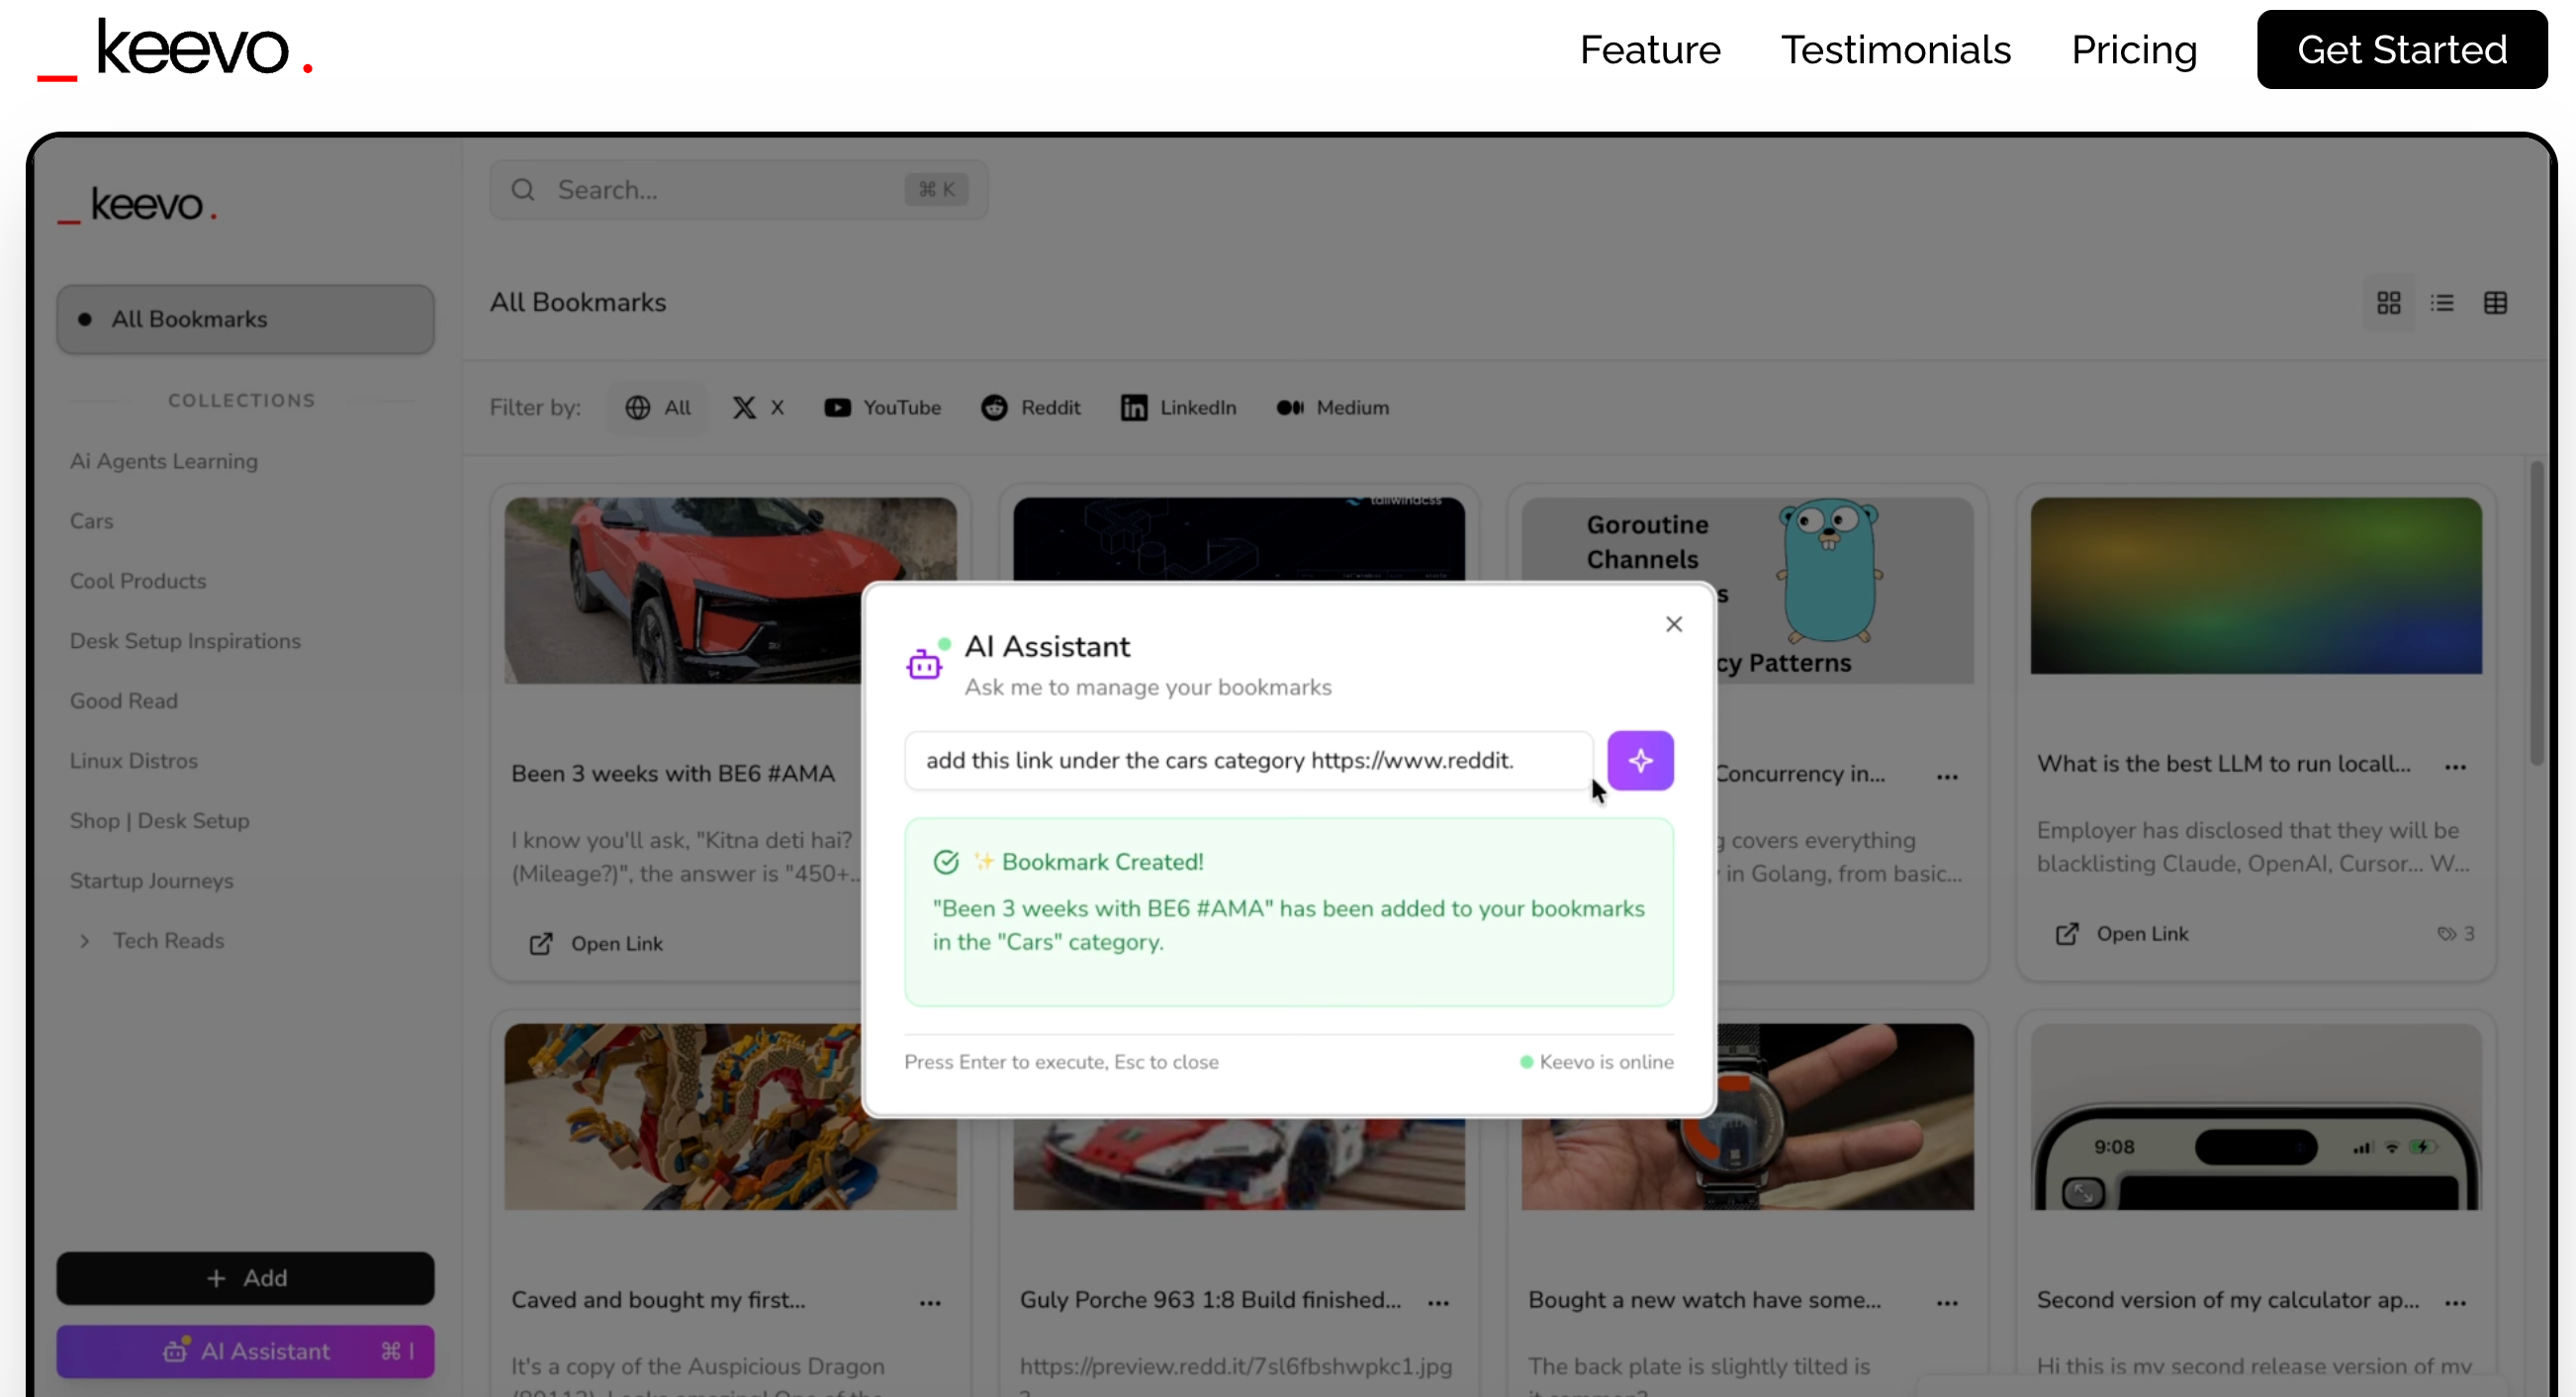Open the Cars collection
This screenshot has width=2576, height=1397.
coord(91,521)
